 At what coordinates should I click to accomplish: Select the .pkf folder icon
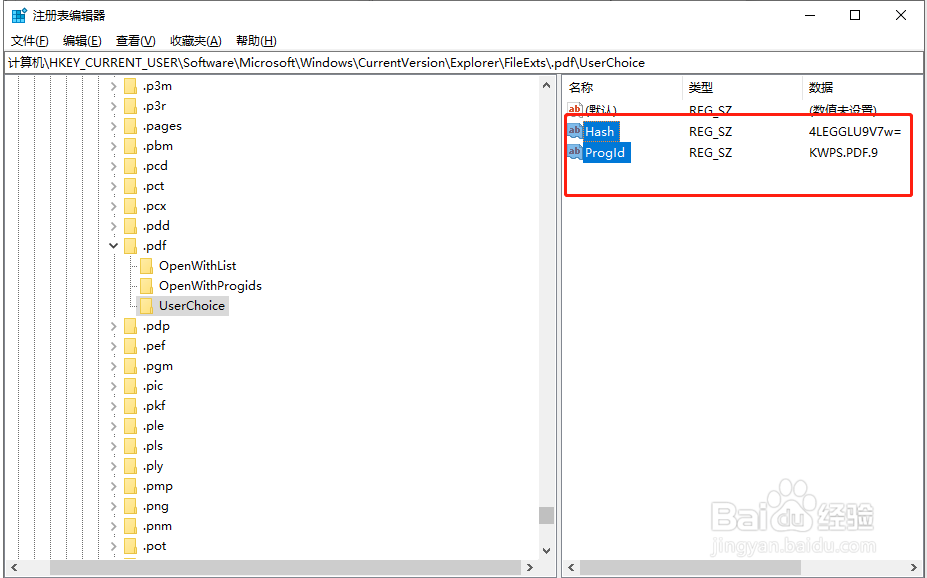pos(131,406)
